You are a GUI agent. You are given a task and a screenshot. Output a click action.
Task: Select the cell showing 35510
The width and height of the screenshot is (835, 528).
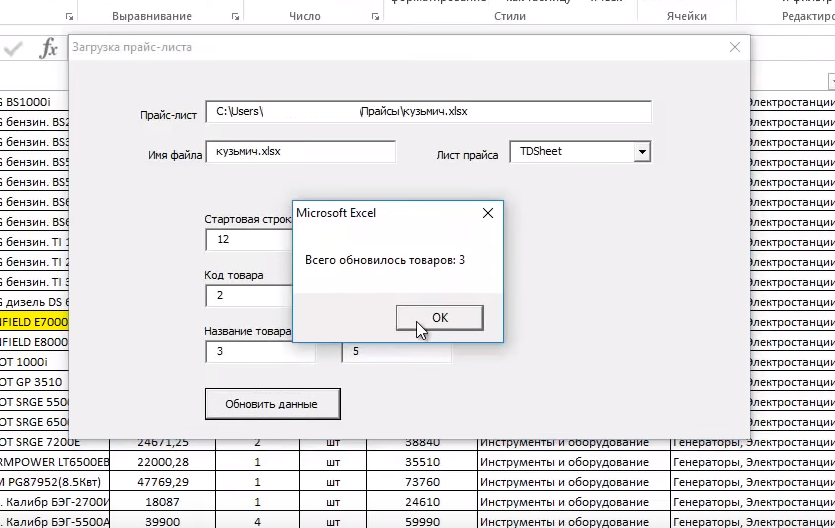422,462
